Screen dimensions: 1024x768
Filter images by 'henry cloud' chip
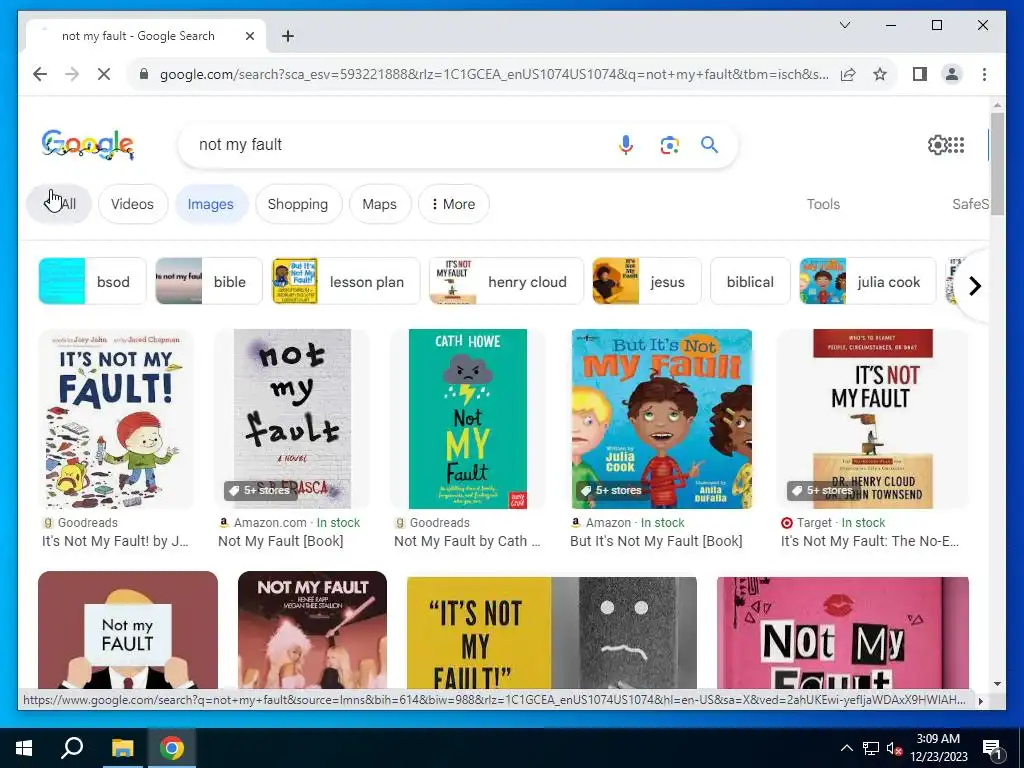[x=505, y=281]
